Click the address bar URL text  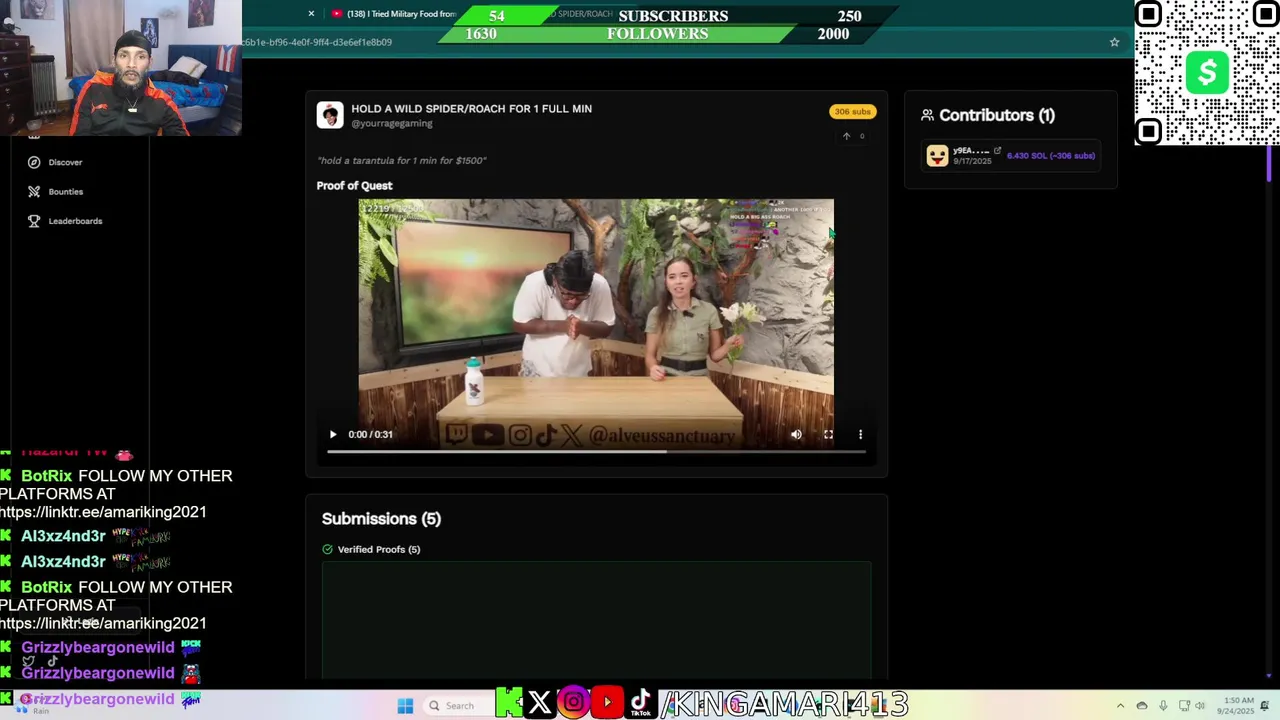click(x=316, y=42)
